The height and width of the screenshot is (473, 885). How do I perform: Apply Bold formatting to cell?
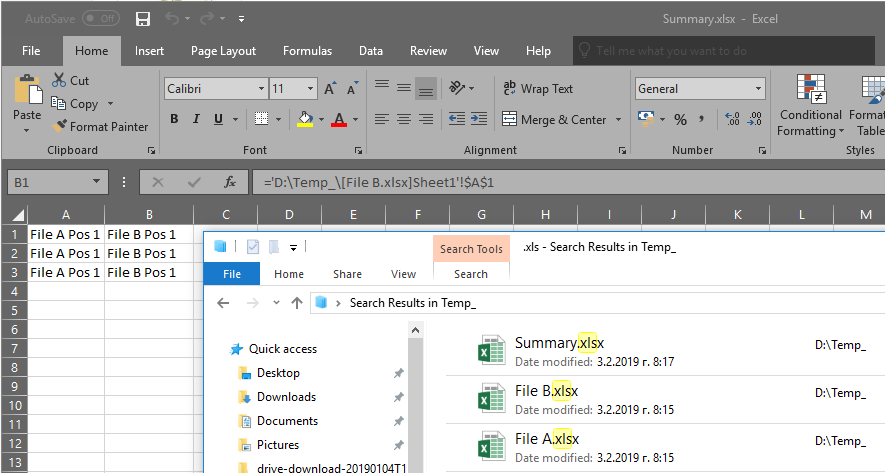click(x=173, y=120)
